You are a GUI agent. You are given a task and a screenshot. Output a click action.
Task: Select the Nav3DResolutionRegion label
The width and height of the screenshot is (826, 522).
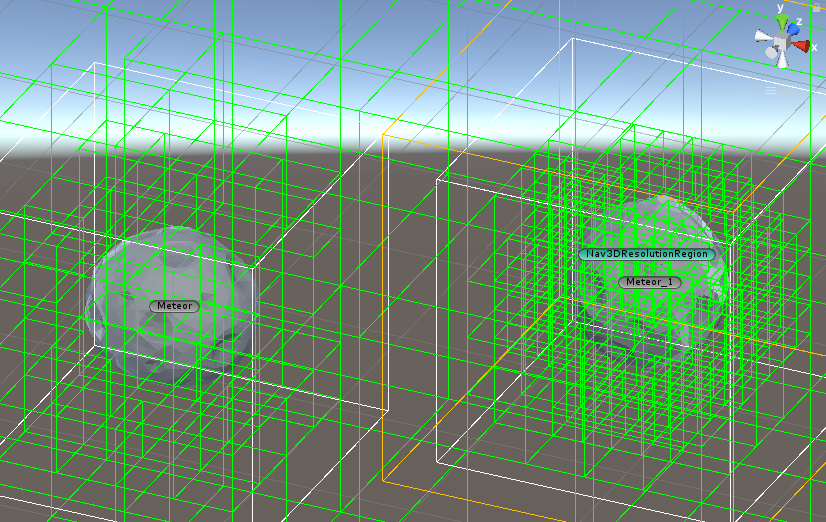pyautogui.click(x=647, y=254)
